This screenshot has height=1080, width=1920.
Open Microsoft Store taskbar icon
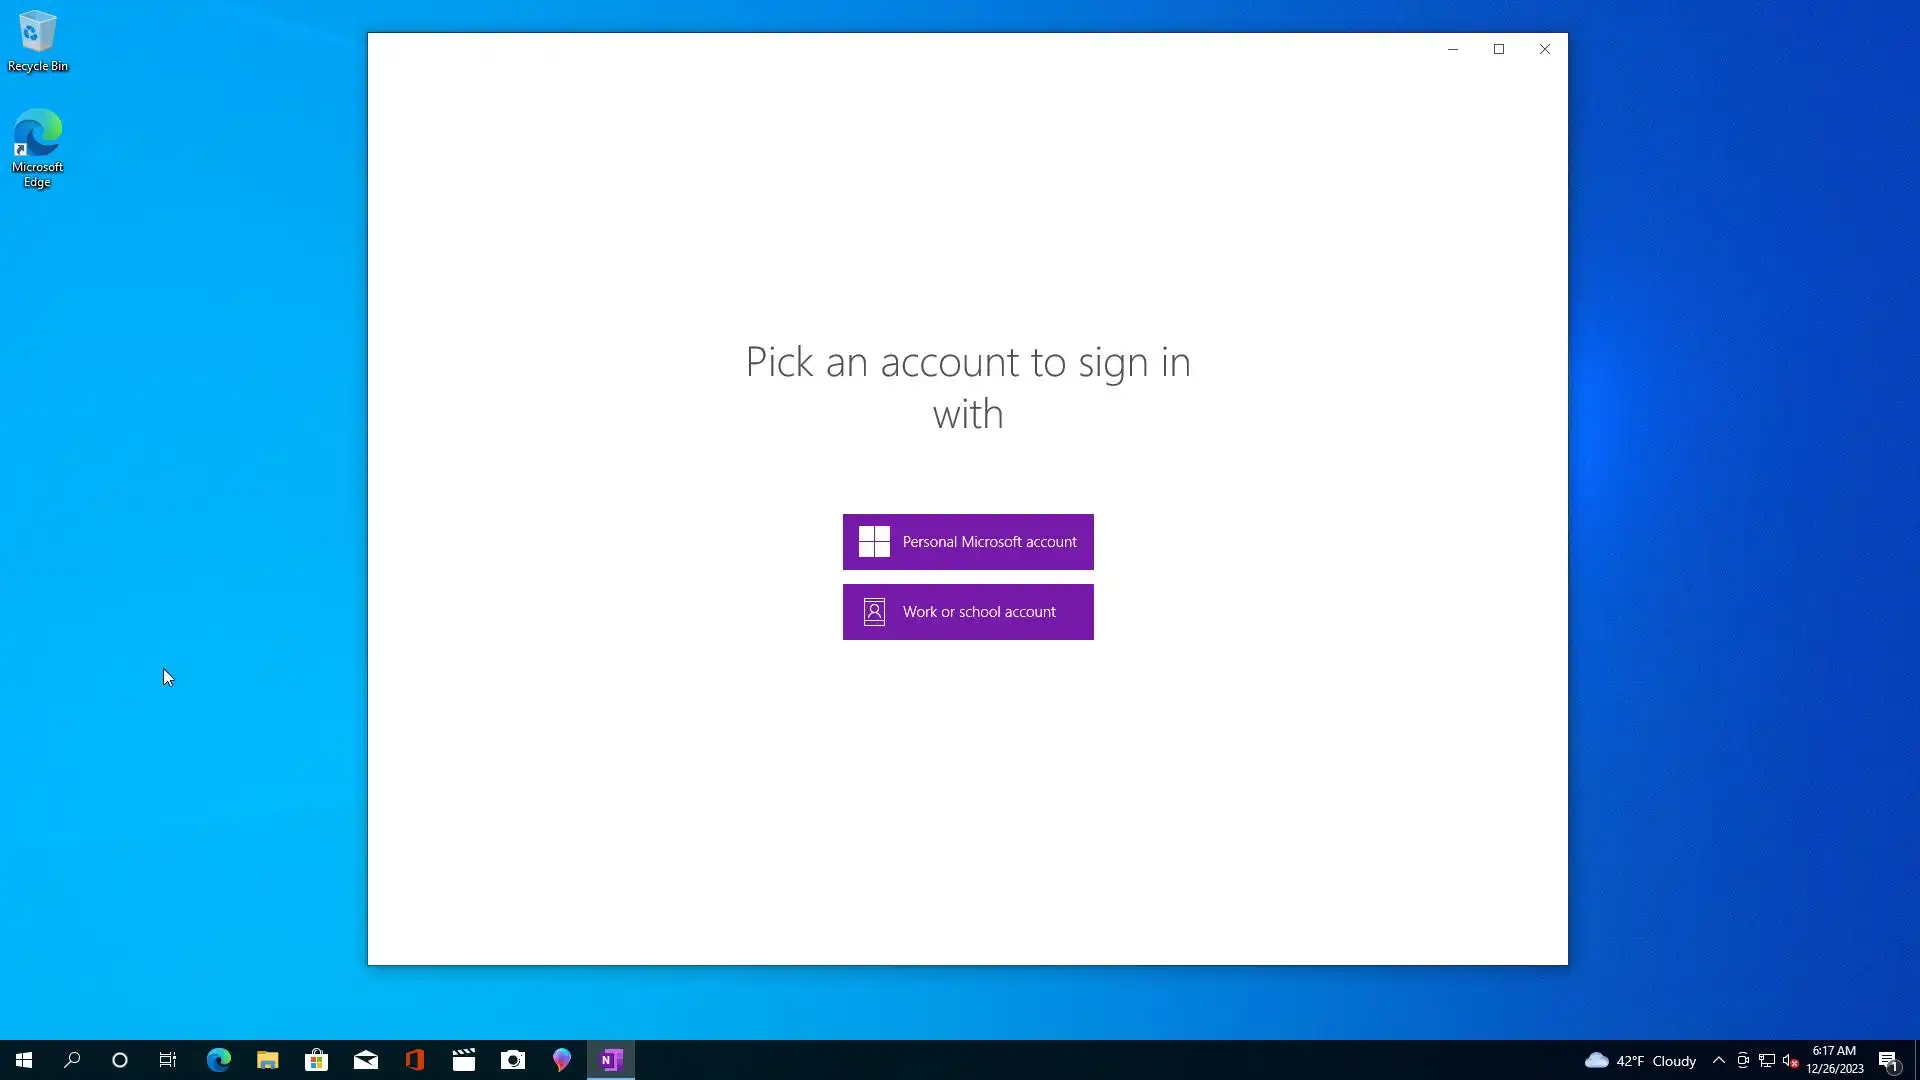316,1060
